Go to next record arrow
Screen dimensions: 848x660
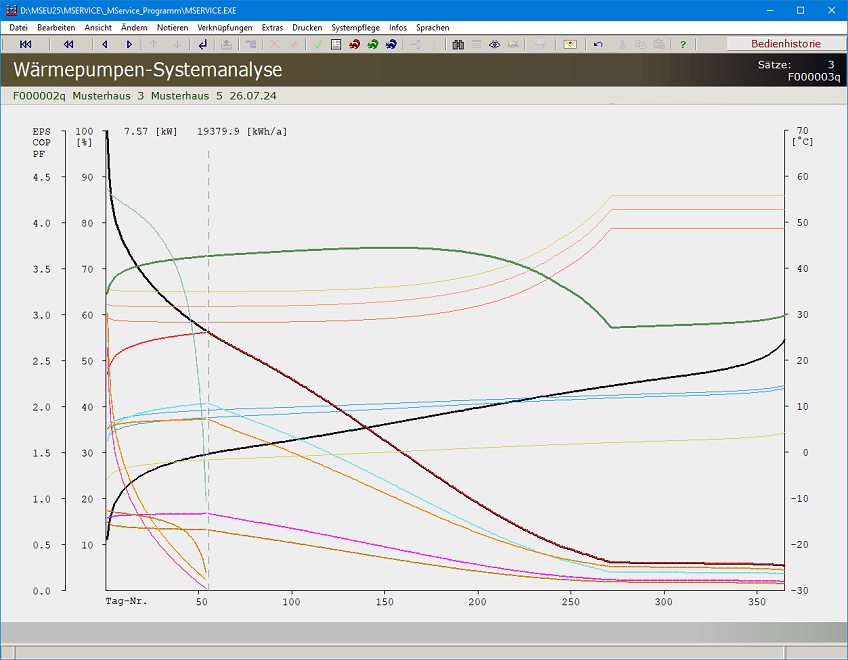pyautogui.click(x=129, y=44)
